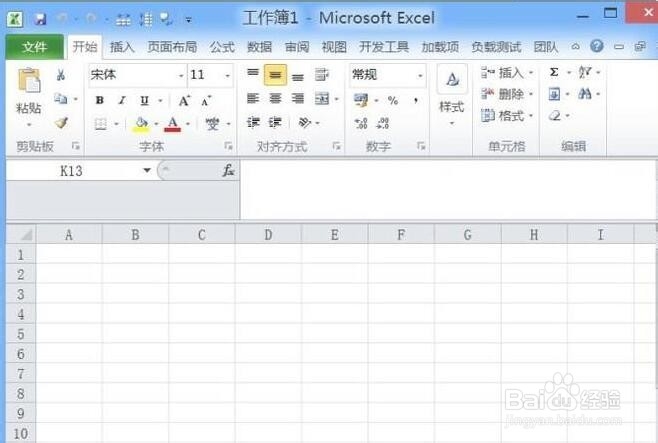Toggle Bold formatting
658x443 pixels.
100,100
